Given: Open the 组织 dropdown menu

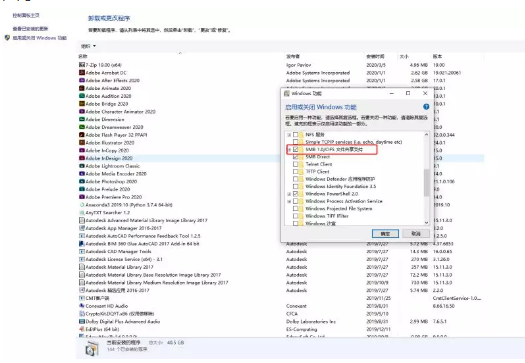Looking at the screenshot, I should click(88, 46).
